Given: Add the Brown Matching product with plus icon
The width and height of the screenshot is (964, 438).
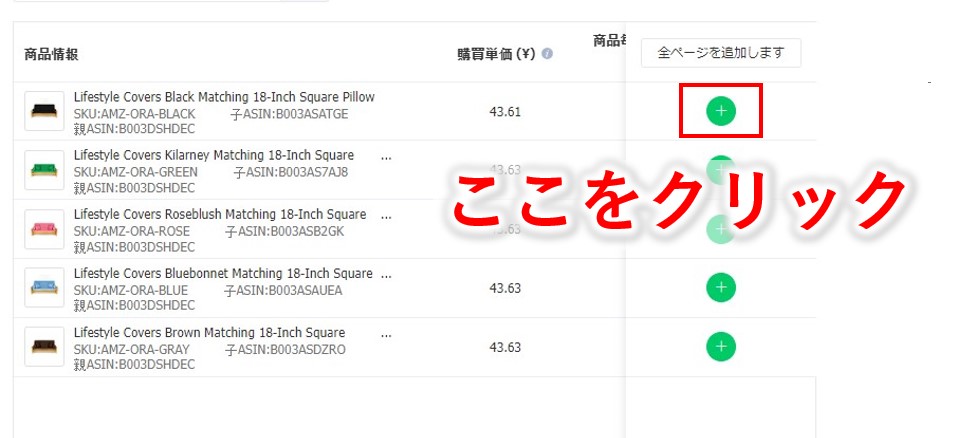Looking at the screenshot, I should coord(721,347).
